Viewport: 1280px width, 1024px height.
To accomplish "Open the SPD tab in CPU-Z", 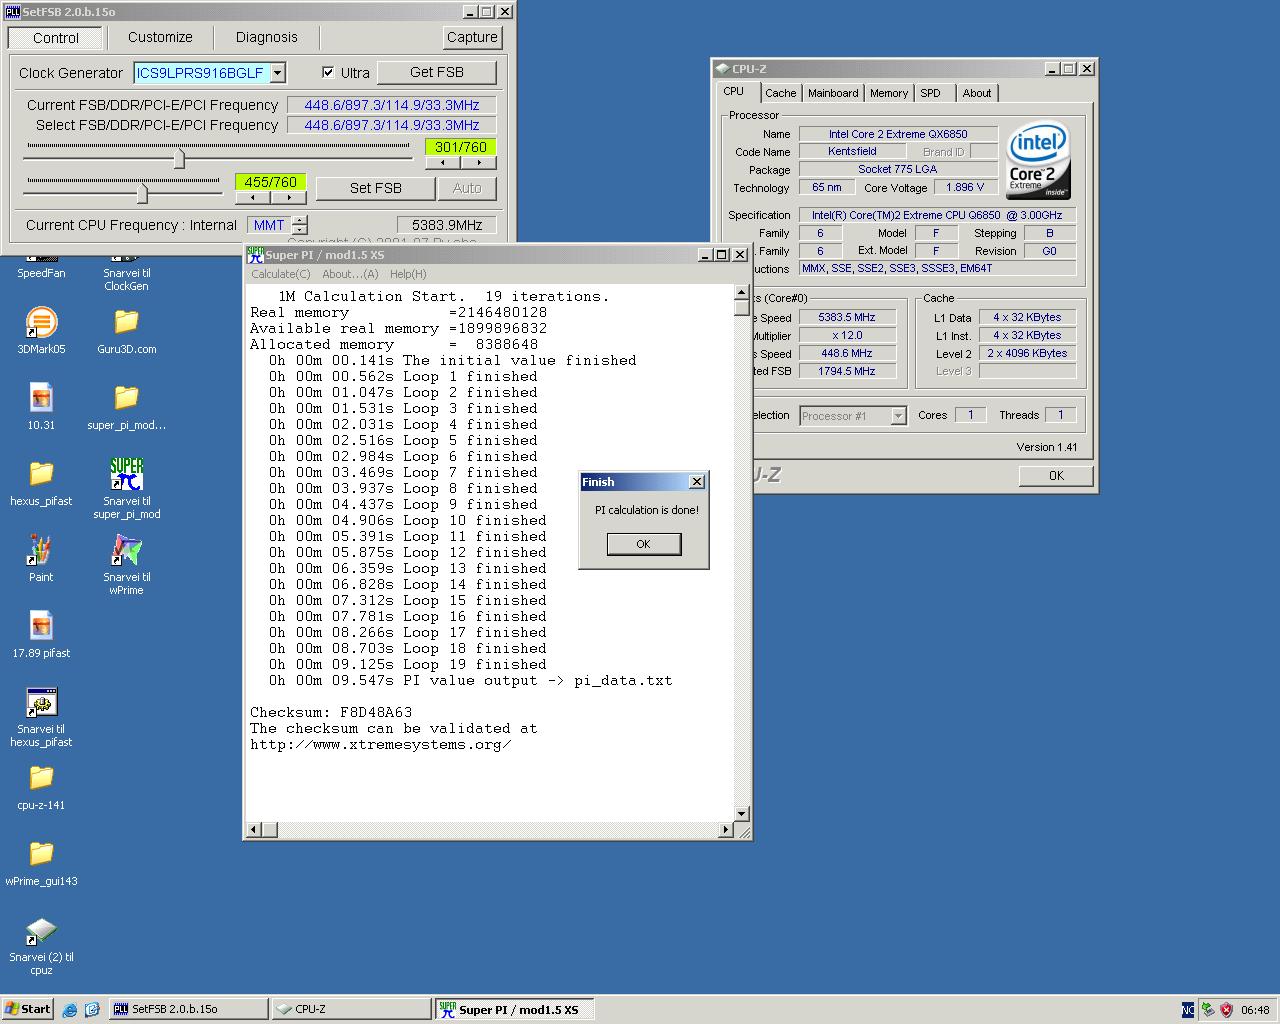I will point(930,93).
